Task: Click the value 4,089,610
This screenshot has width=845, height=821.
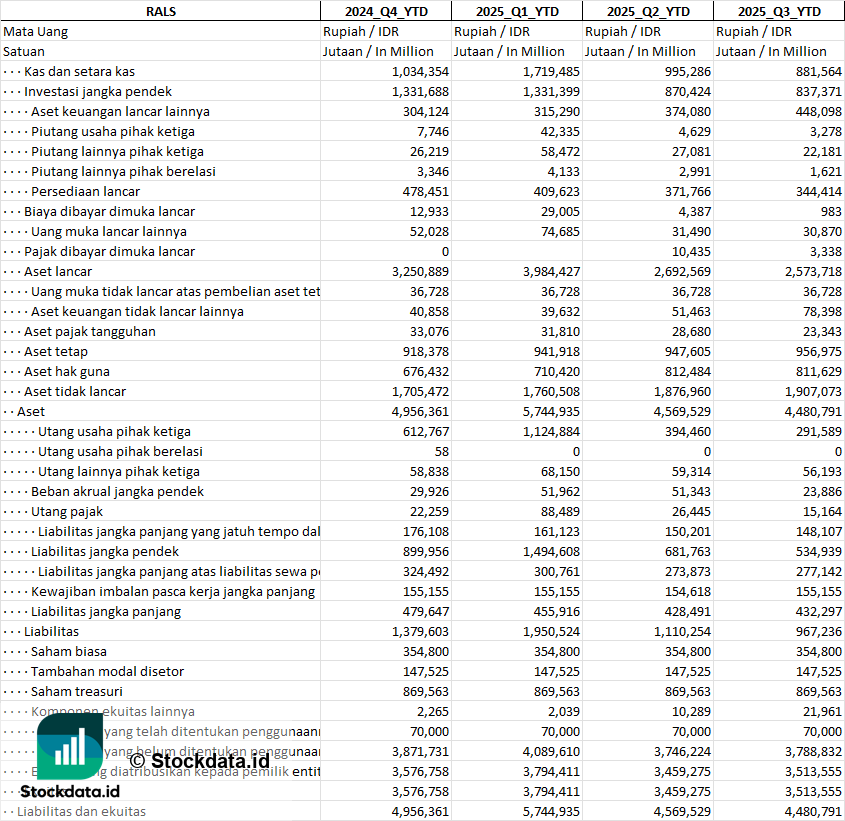Action: [x=551, y=750]
